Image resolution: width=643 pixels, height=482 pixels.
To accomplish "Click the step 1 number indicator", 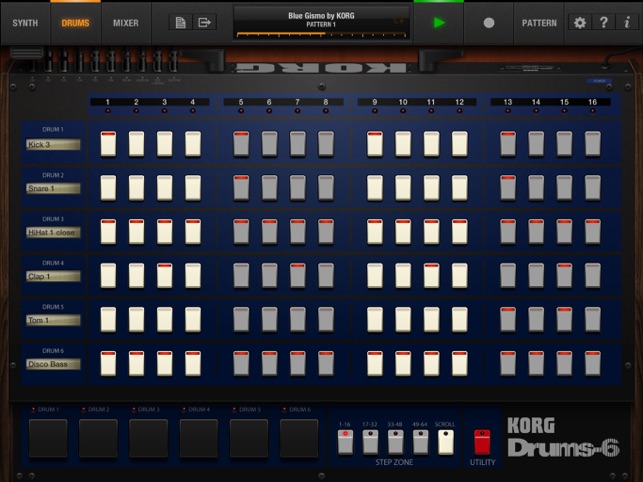I will pyautogui.click(x=107, y=102).
